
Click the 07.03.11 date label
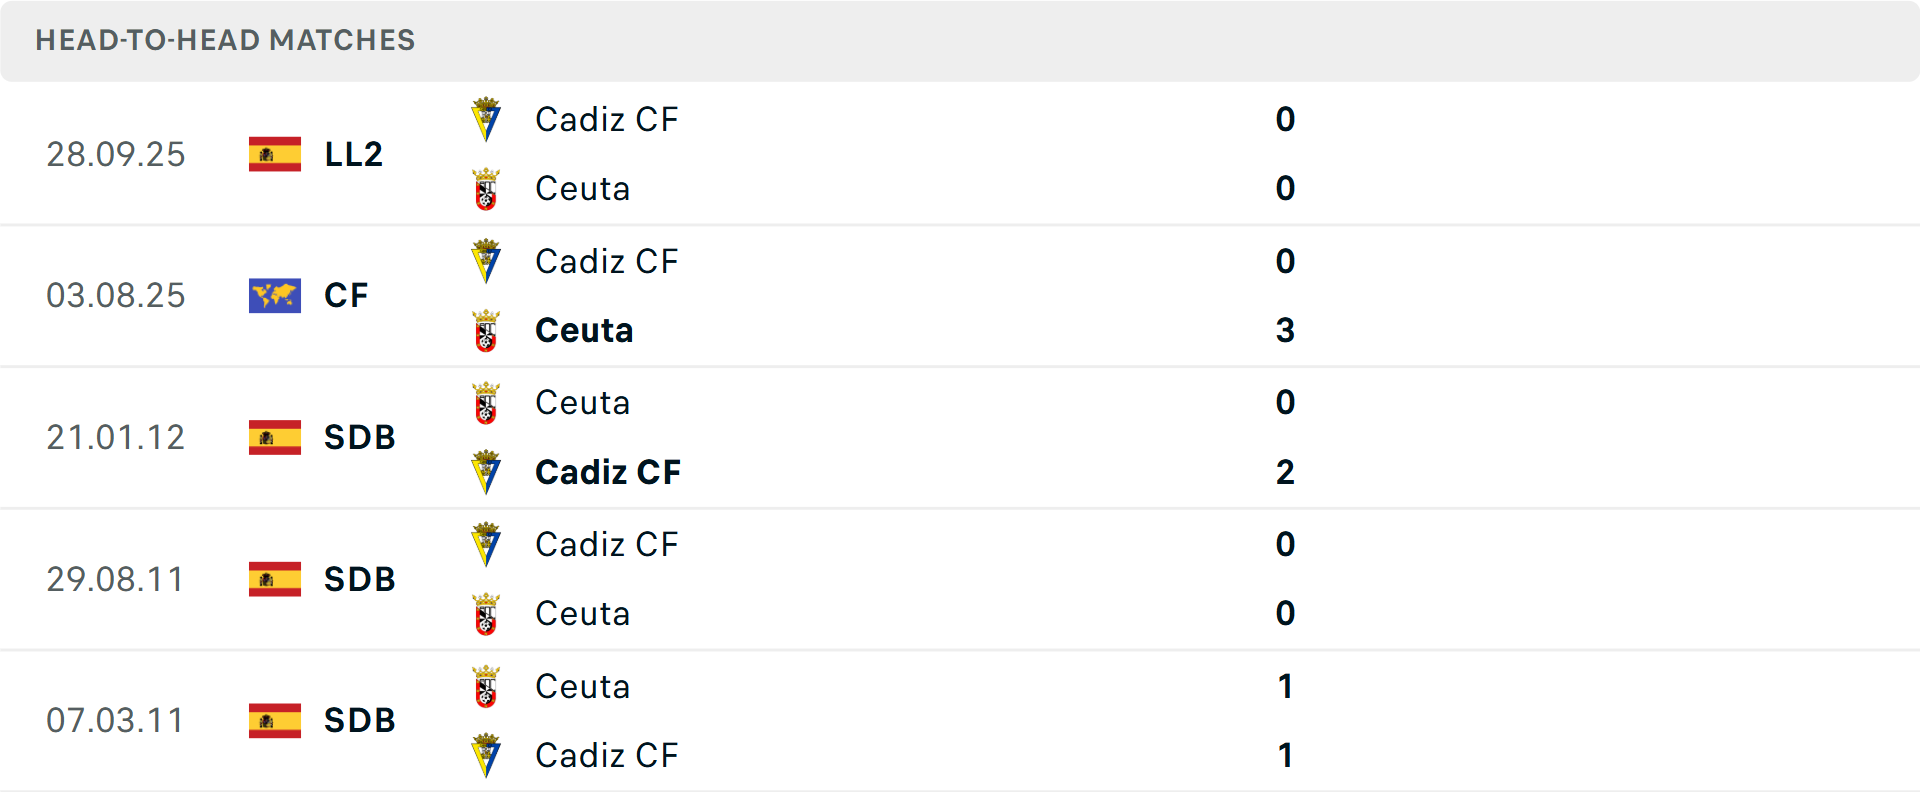point(116,720)
